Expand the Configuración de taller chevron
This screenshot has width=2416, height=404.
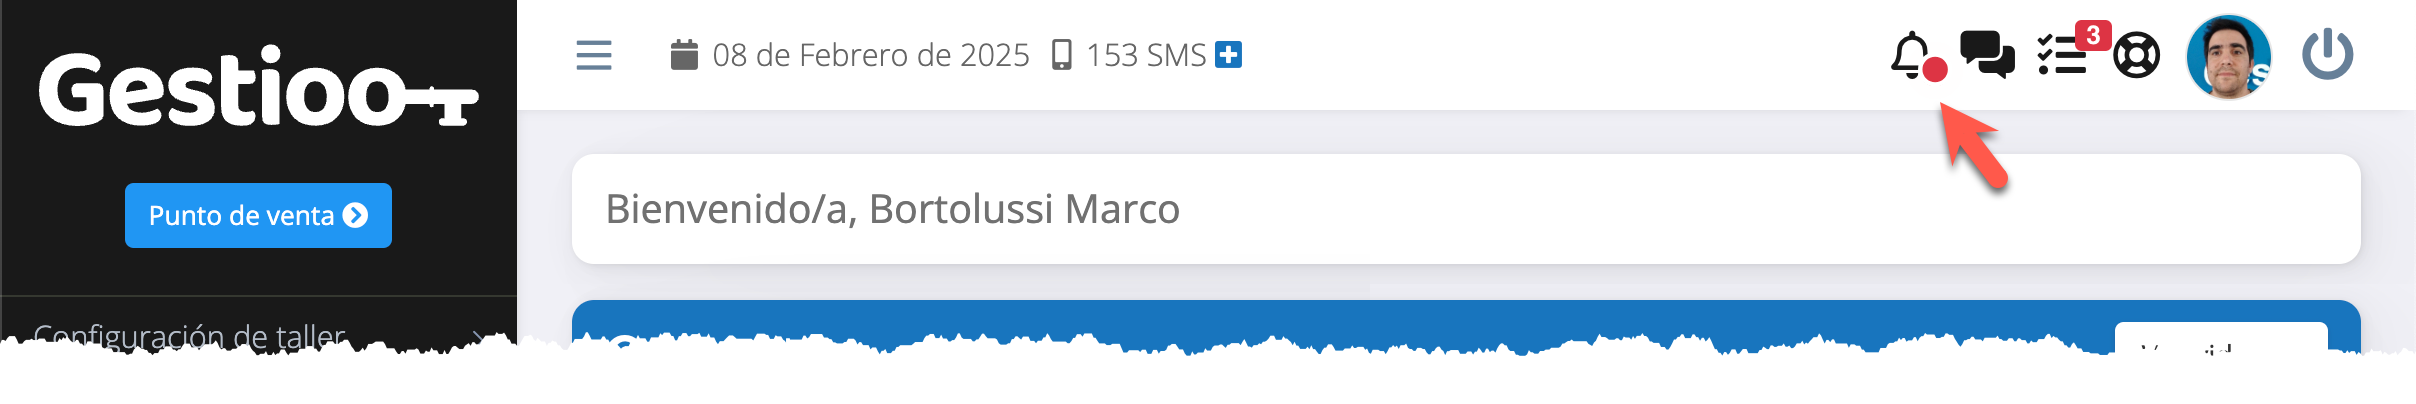click(479, 337)
